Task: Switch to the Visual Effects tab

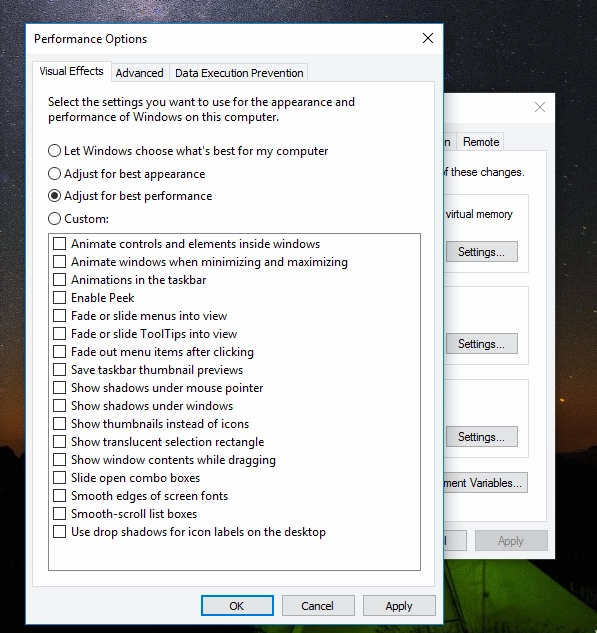Action: tap(71, 71)
